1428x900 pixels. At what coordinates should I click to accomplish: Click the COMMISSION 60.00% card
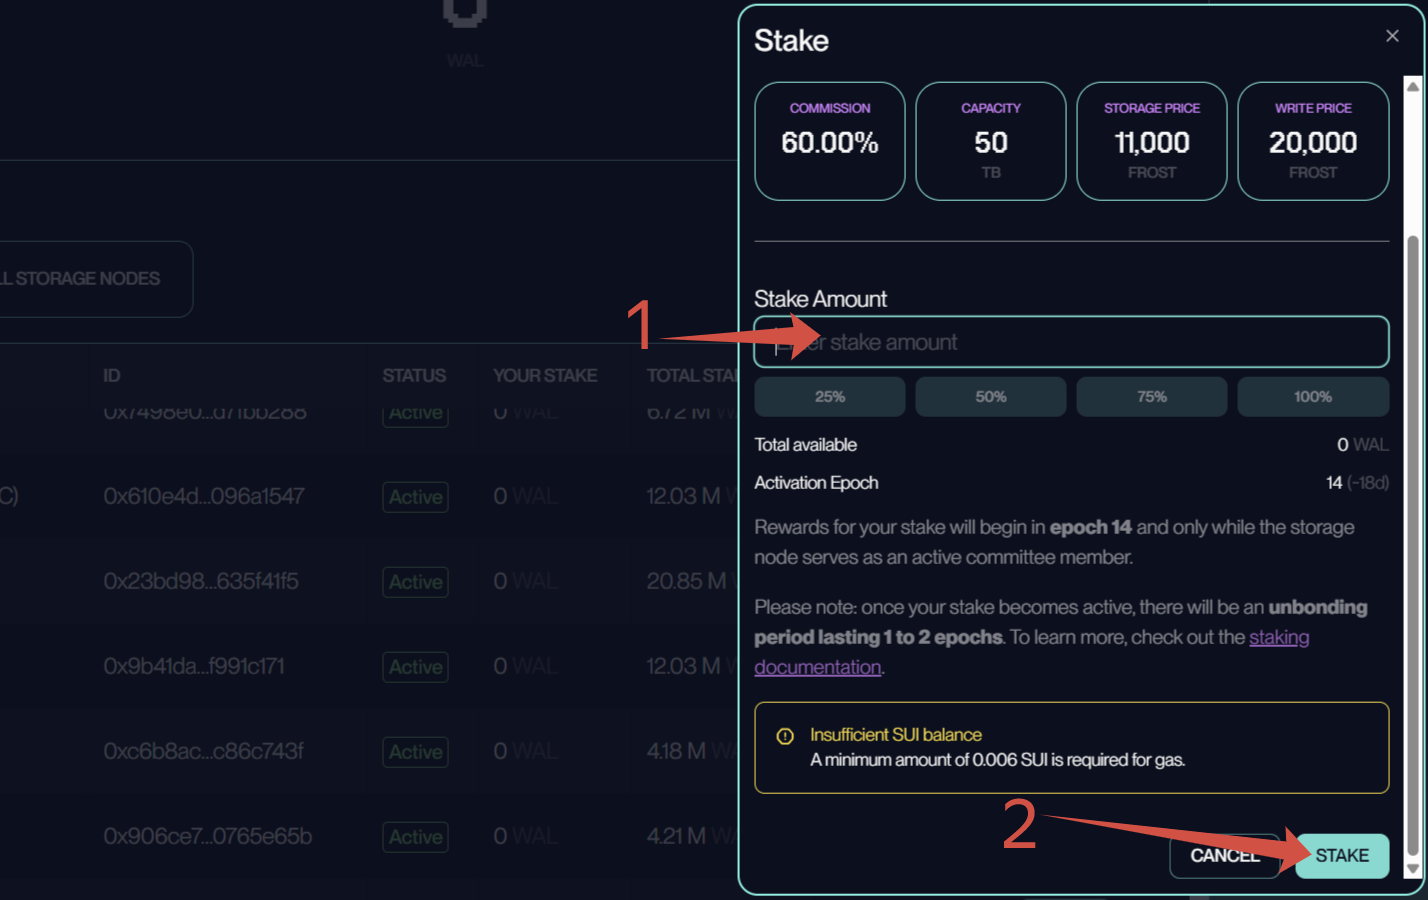(829, 141)
